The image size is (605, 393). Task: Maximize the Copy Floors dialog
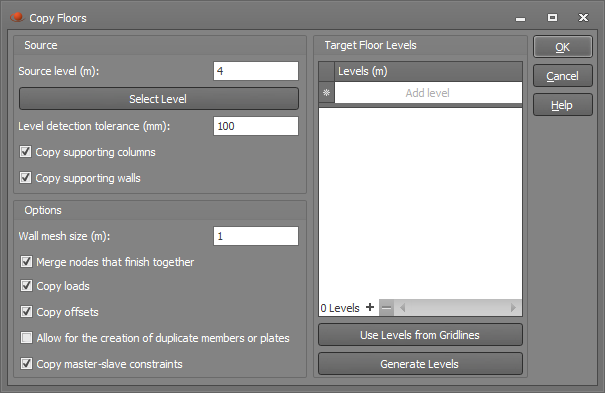(552, 17)
